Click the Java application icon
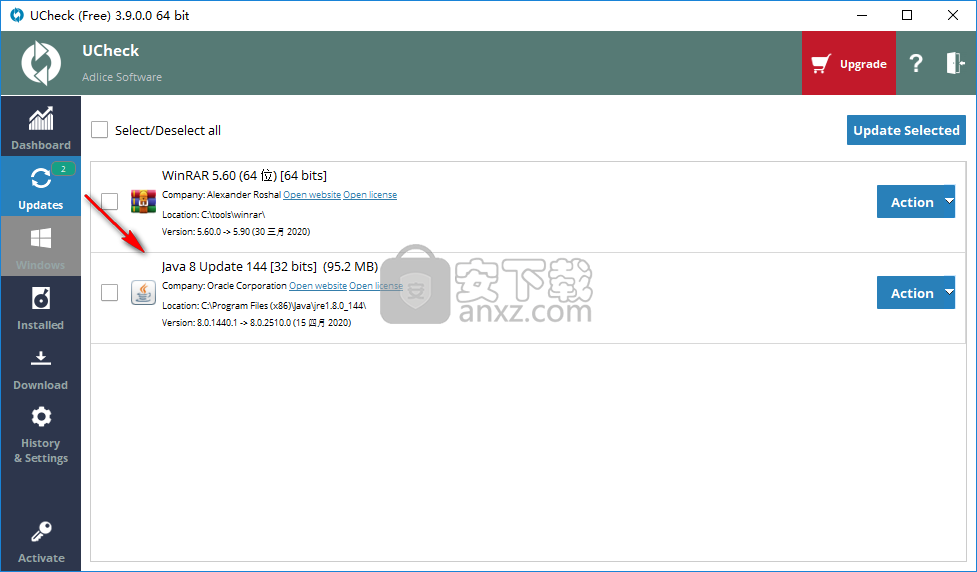 [x=143, y=292]
